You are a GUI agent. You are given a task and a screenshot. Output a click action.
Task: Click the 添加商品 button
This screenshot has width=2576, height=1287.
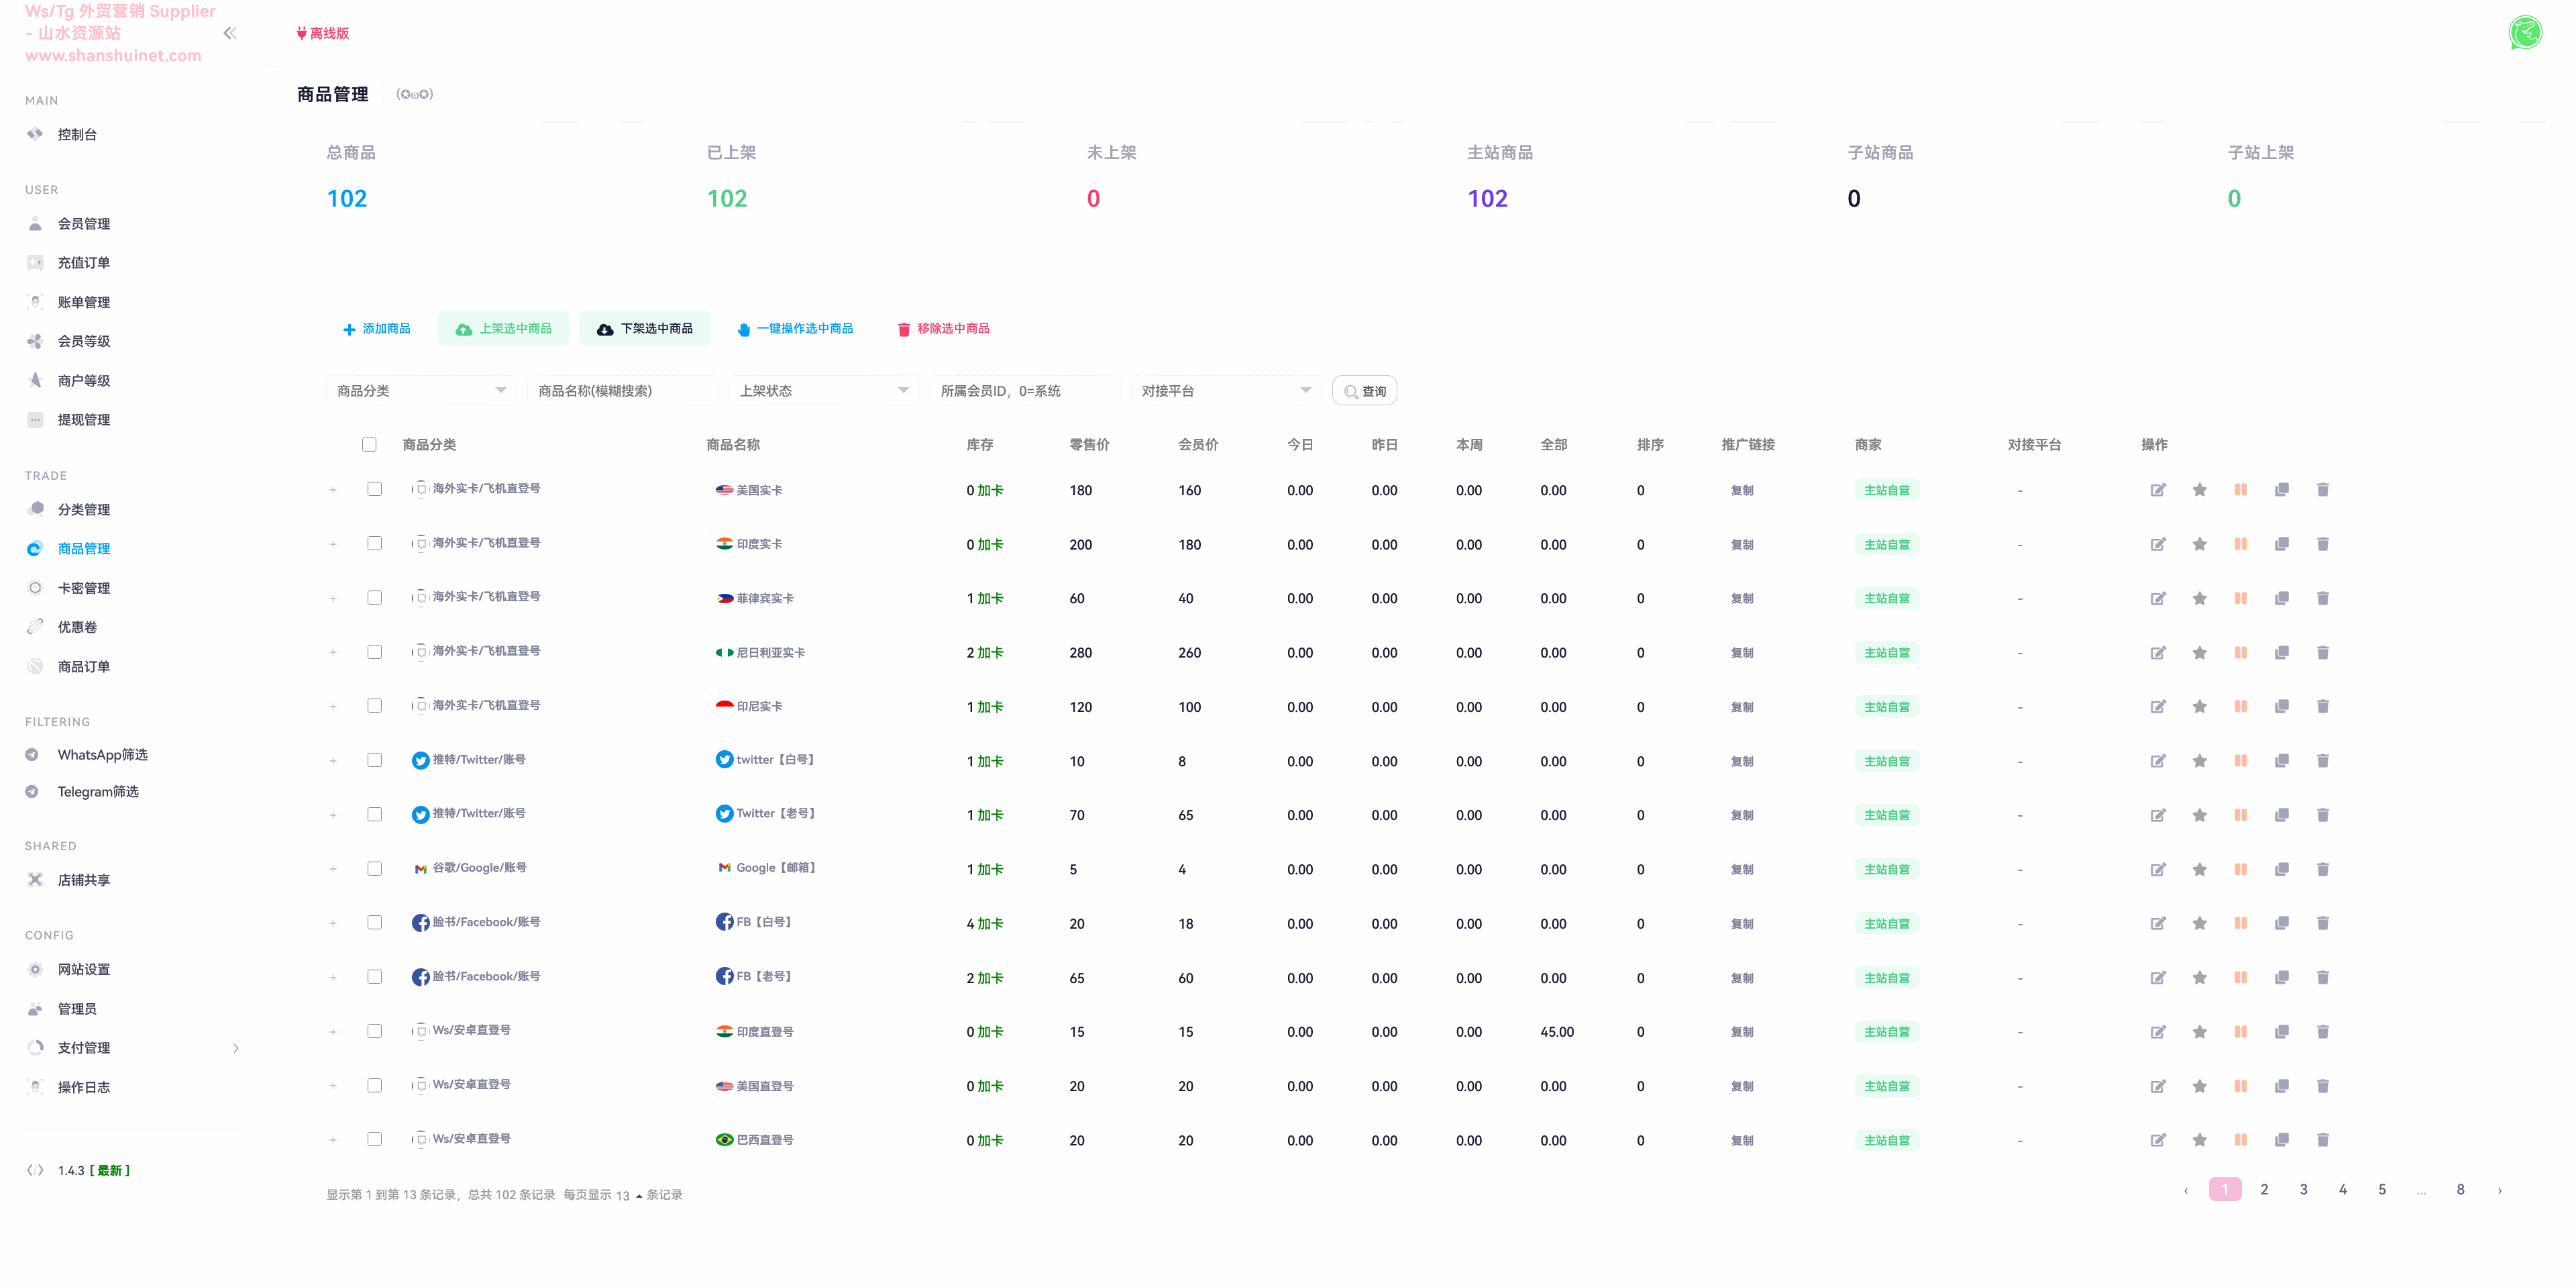click(376, 328)
